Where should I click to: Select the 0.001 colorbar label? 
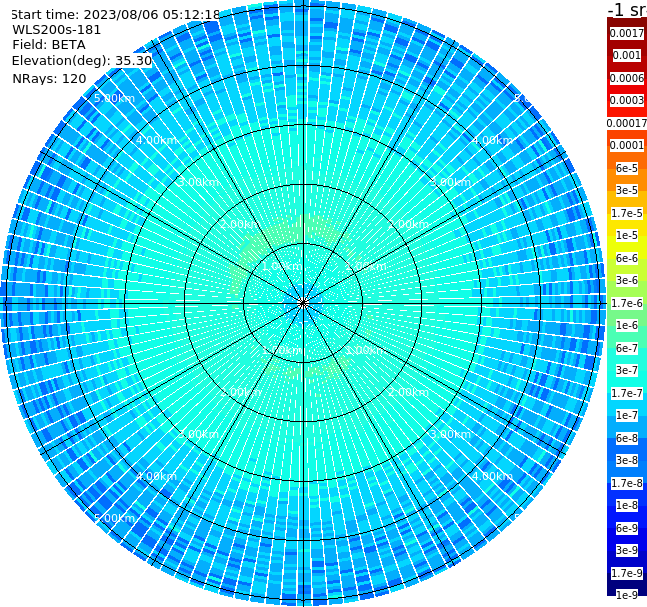[x=627, y=55]
